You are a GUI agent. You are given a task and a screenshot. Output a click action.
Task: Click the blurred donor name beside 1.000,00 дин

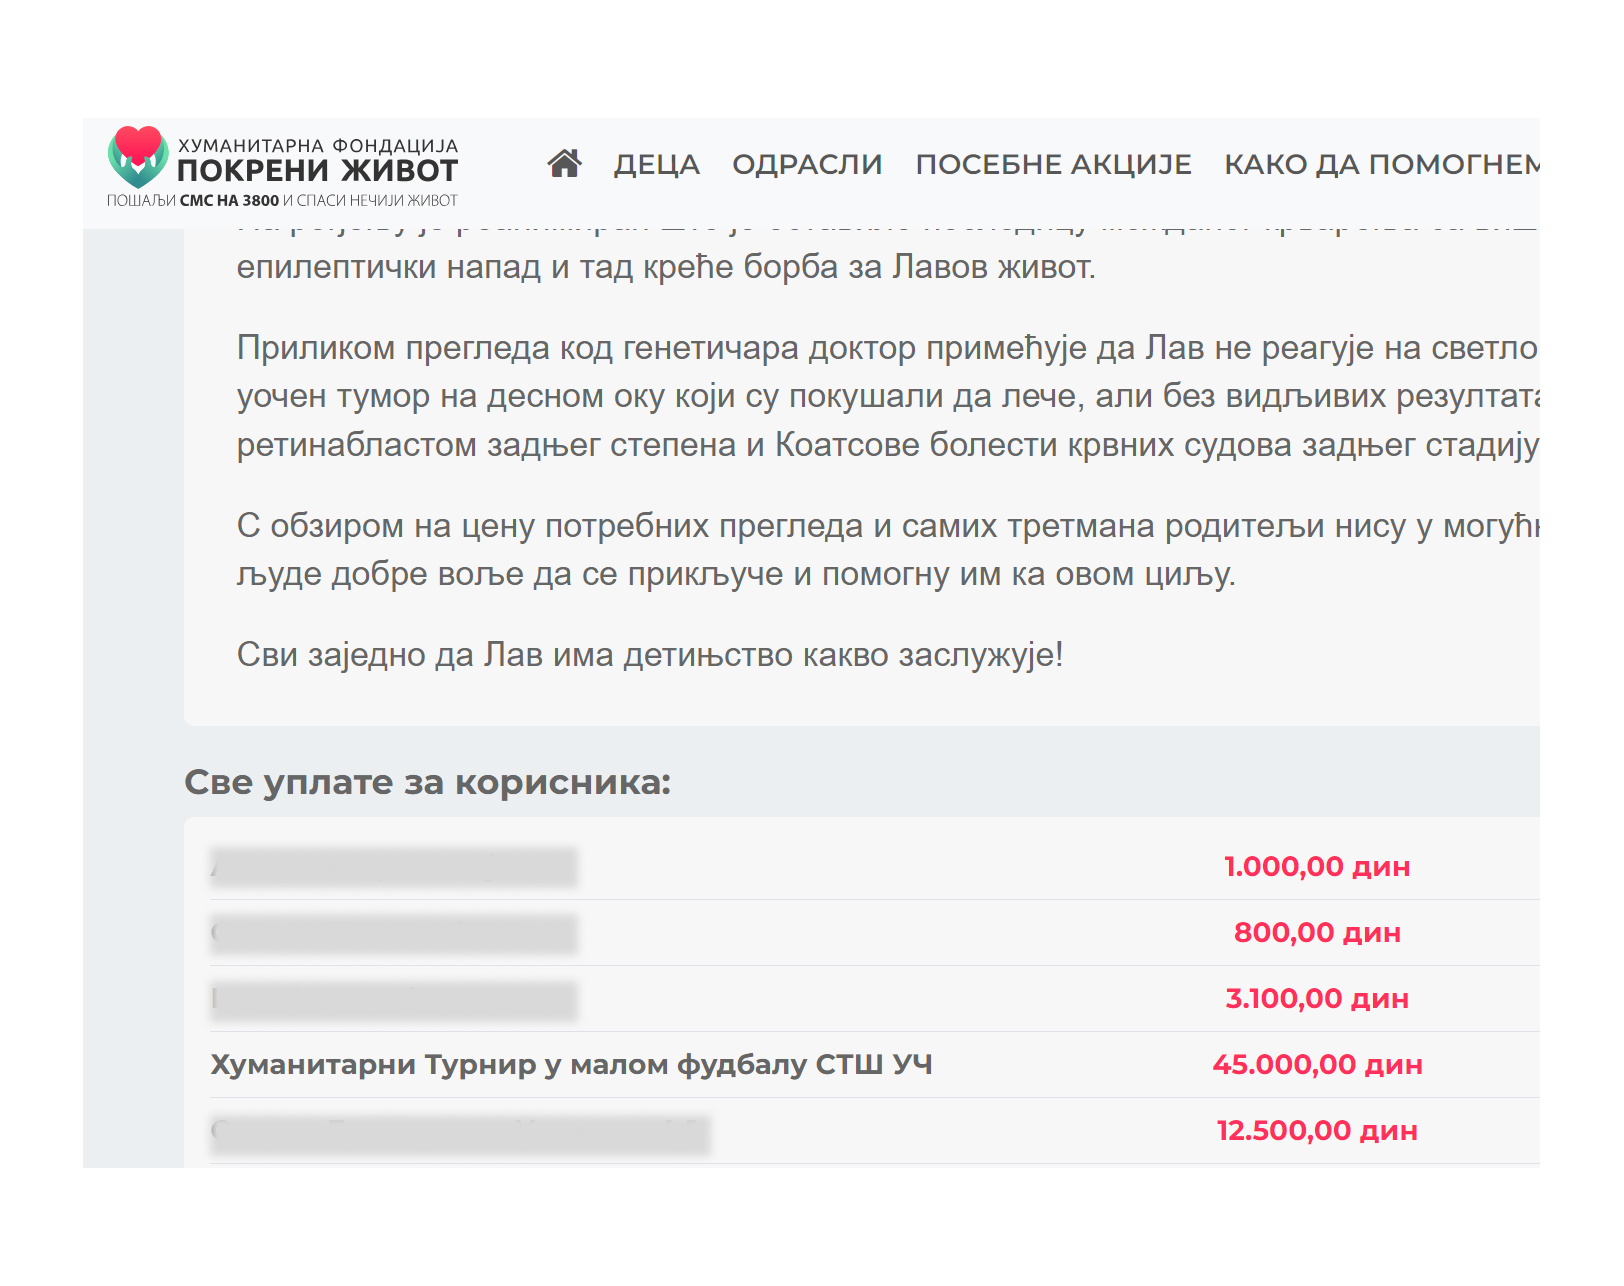(x=394, y=867)
